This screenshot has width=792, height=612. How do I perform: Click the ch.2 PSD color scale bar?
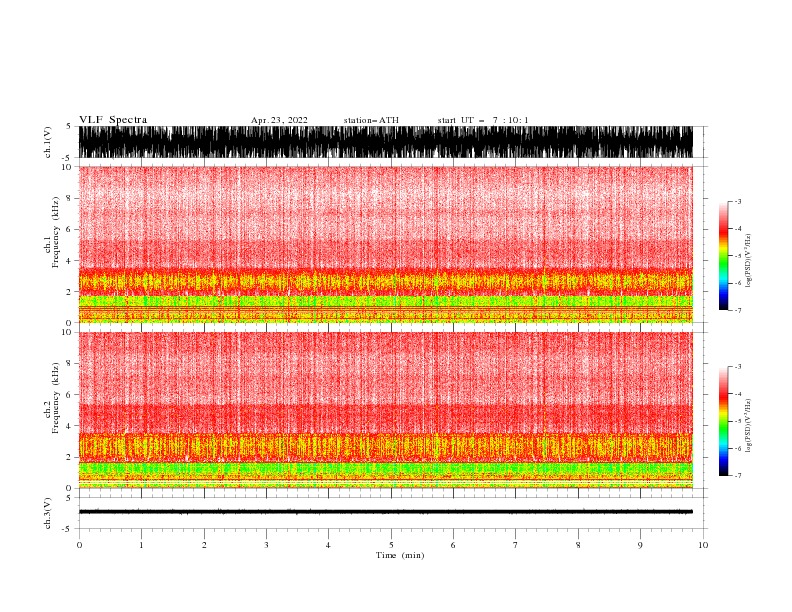723,421
